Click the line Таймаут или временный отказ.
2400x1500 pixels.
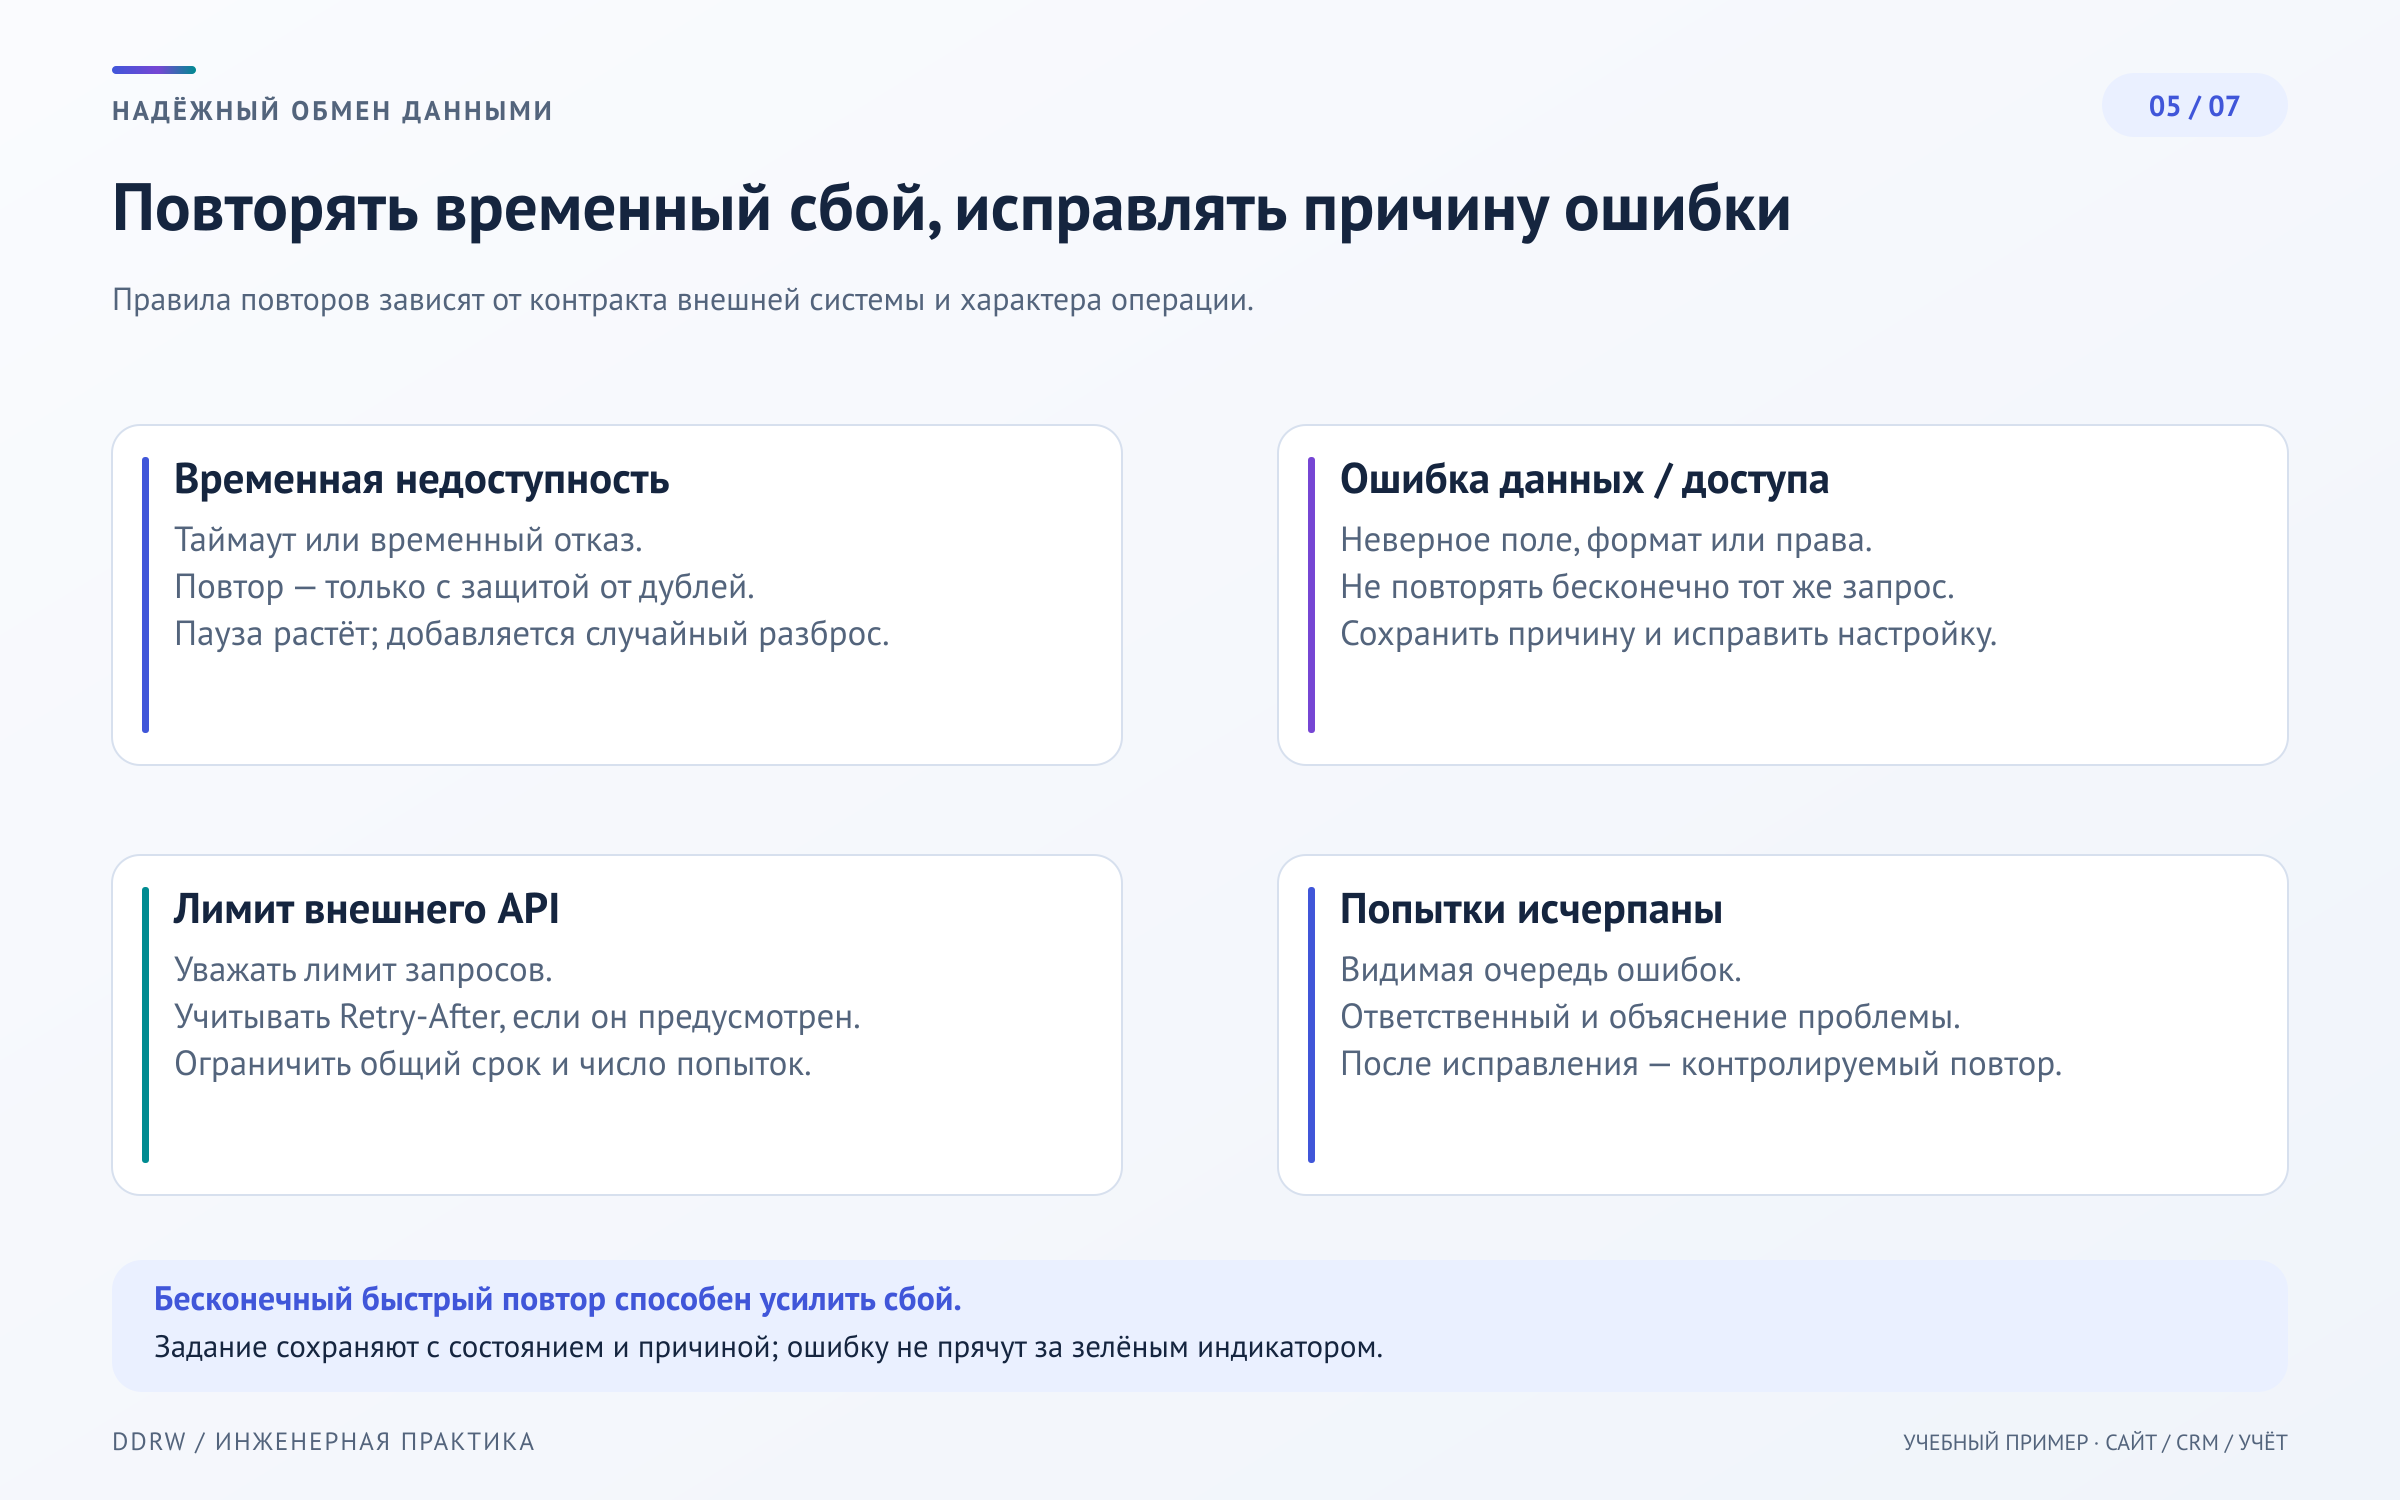coord(408,540)
